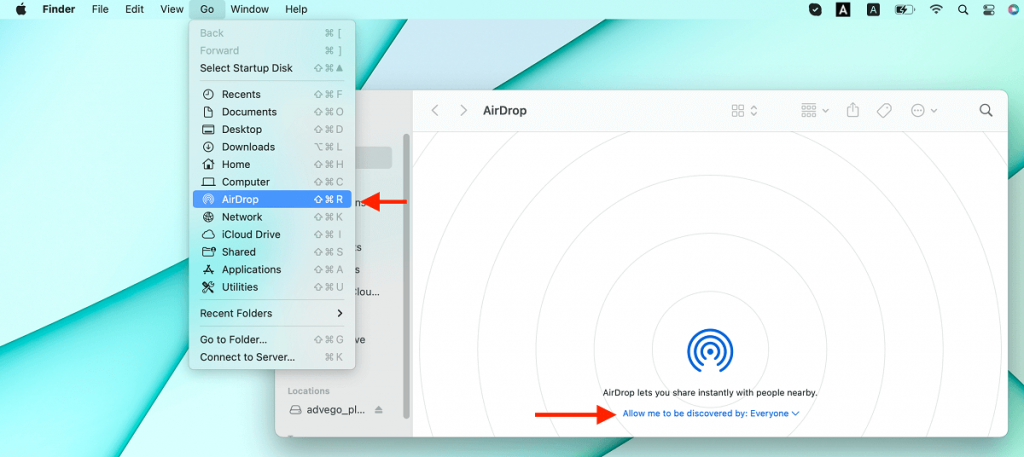Open Allow me to be discovered by dropdown
The width and height of the screenshot is (1024, 457).
coord(711,413)
